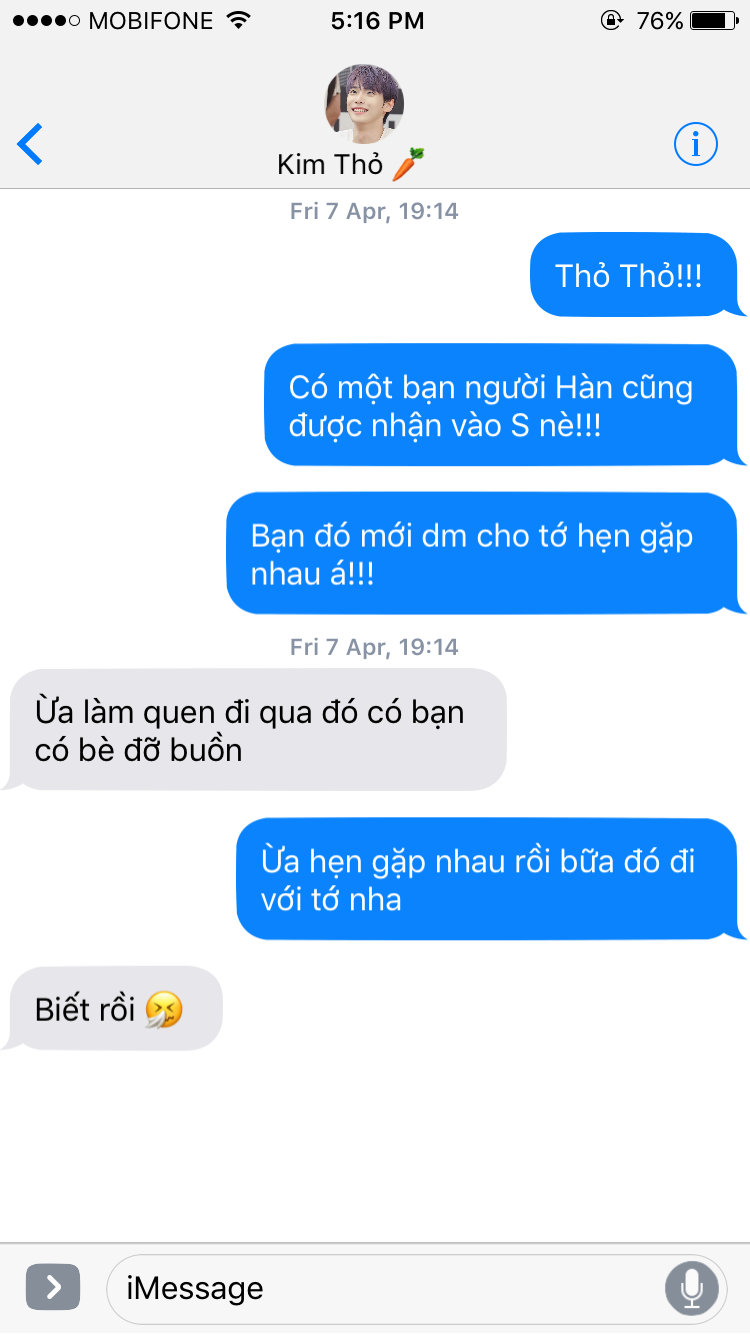
Task: Tap the first "Fri 7 Apr, 19:14" timestamp
Action: pos(375,211)
